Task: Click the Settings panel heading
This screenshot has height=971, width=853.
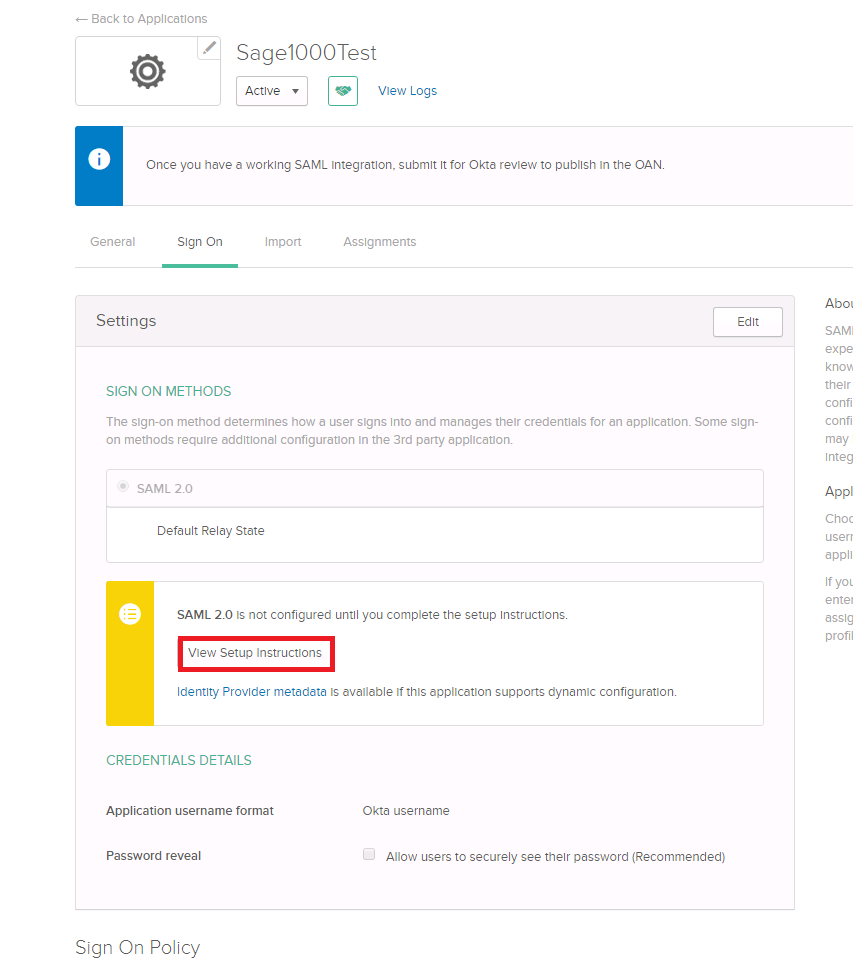Action: [126, 321]
